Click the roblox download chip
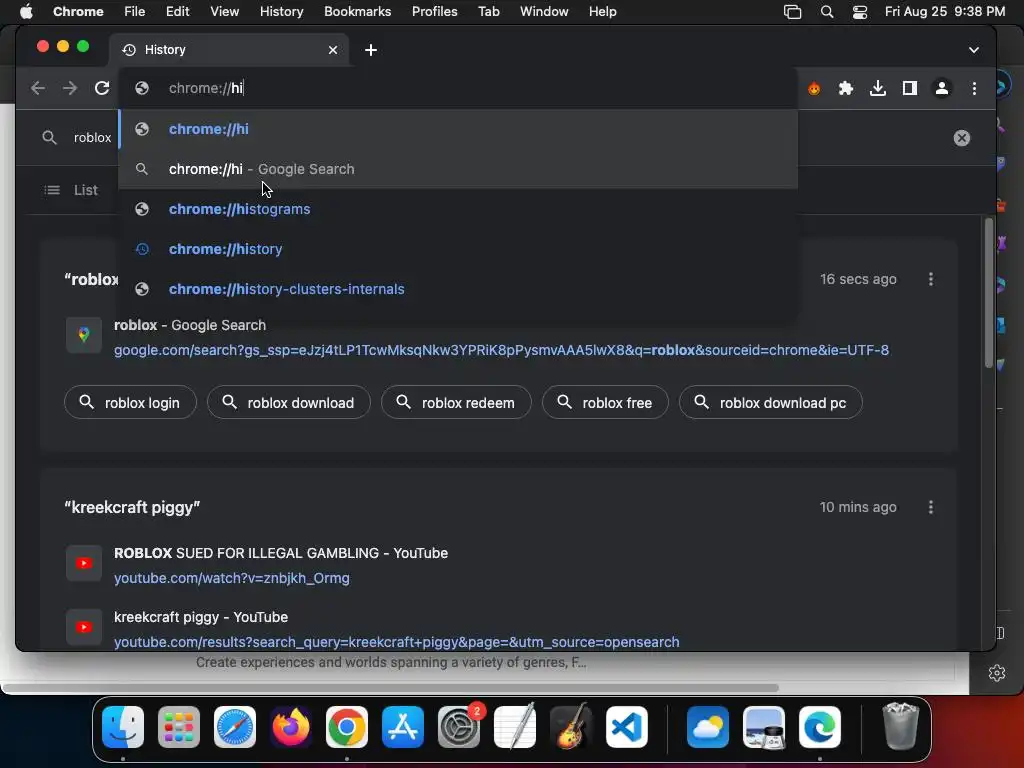1024x768 pixels. click(289, 403)
